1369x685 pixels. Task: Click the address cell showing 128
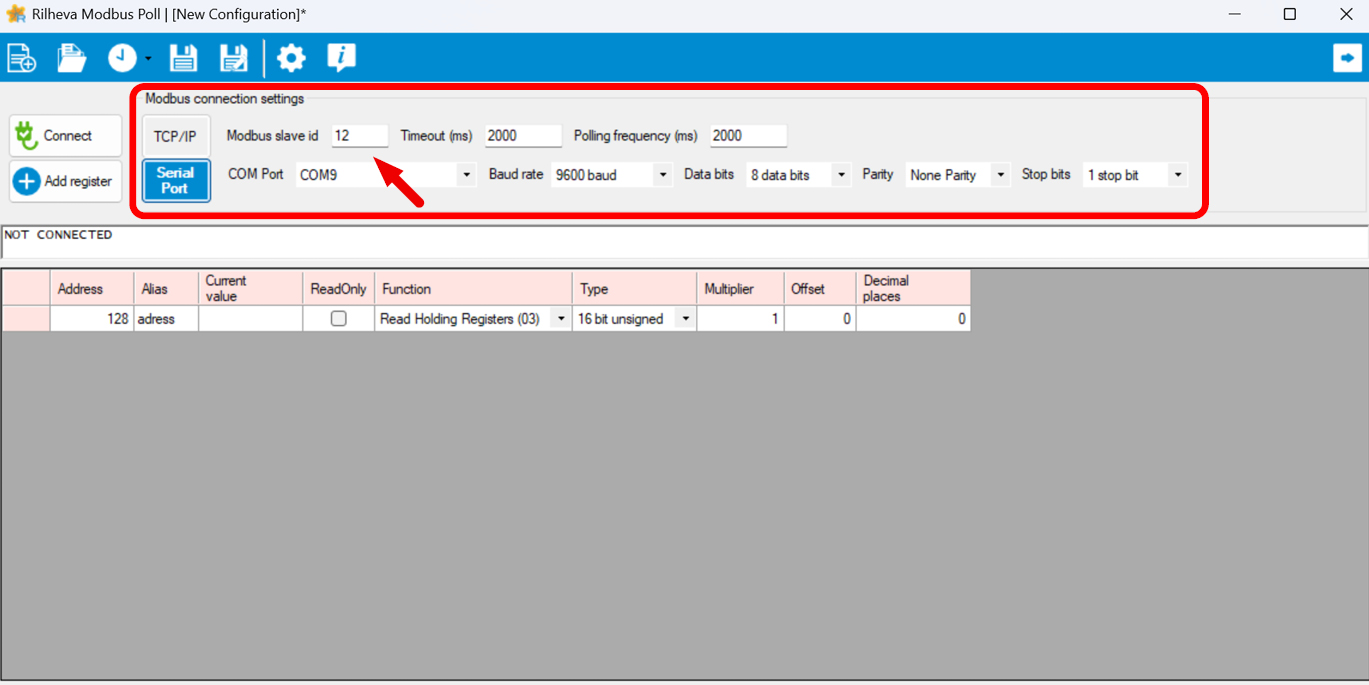coord(92,319)
